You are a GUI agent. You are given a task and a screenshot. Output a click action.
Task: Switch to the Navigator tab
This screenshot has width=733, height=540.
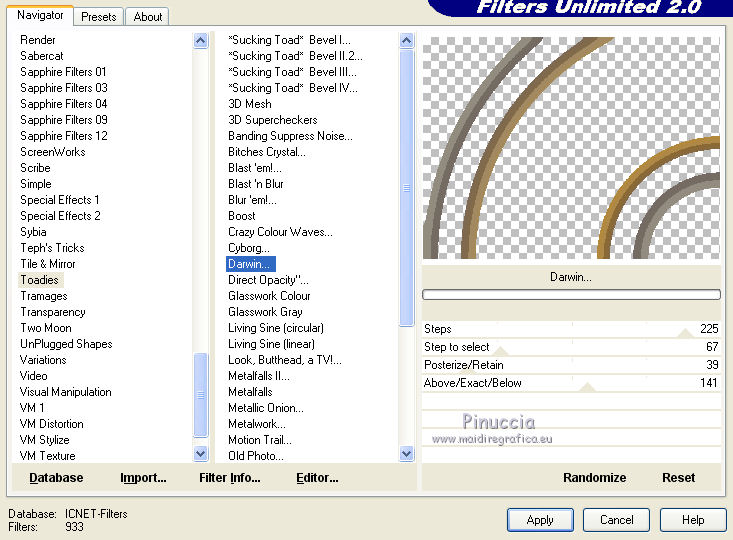click(40, 15)
